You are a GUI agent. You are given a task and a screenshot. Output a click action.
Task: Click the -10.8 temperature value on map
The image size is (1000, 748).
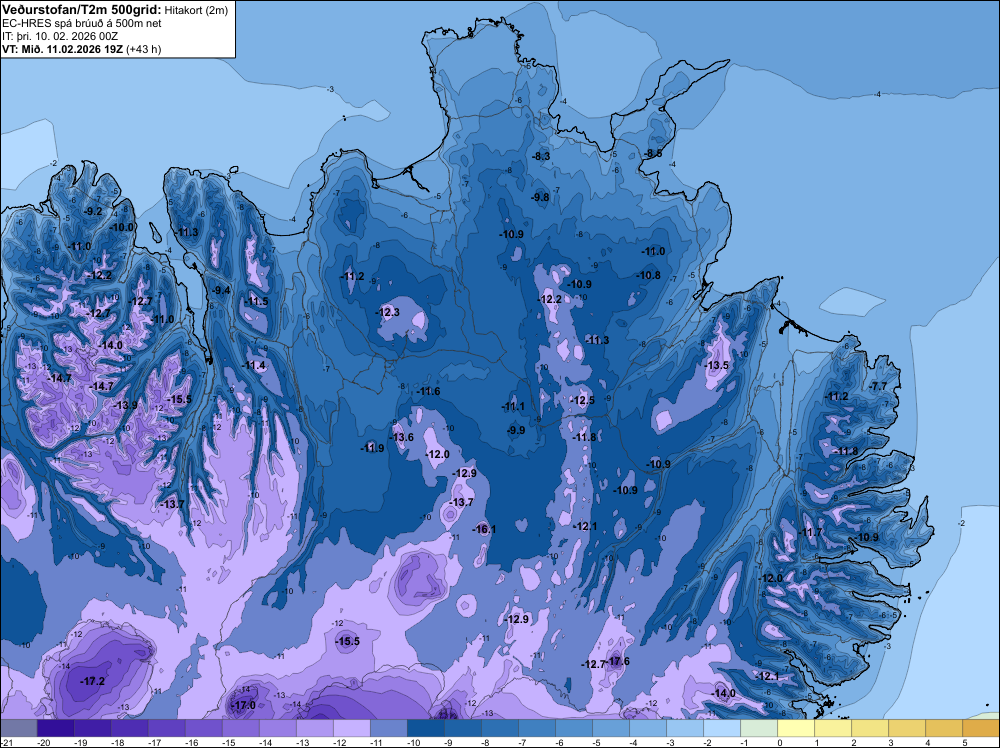coord(649,275)
